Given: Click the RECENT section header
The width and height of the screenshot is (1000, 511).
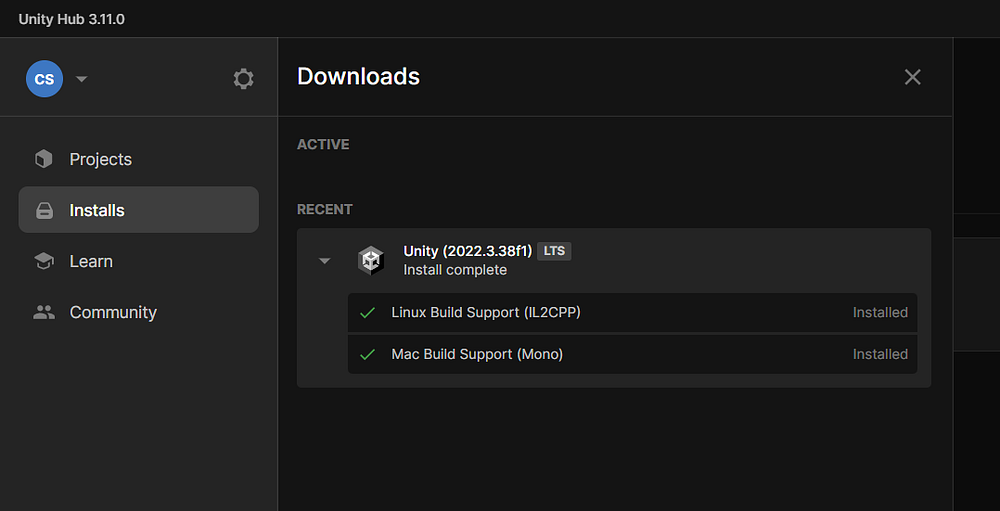Looking at the screenshot, I should (324, 209).
